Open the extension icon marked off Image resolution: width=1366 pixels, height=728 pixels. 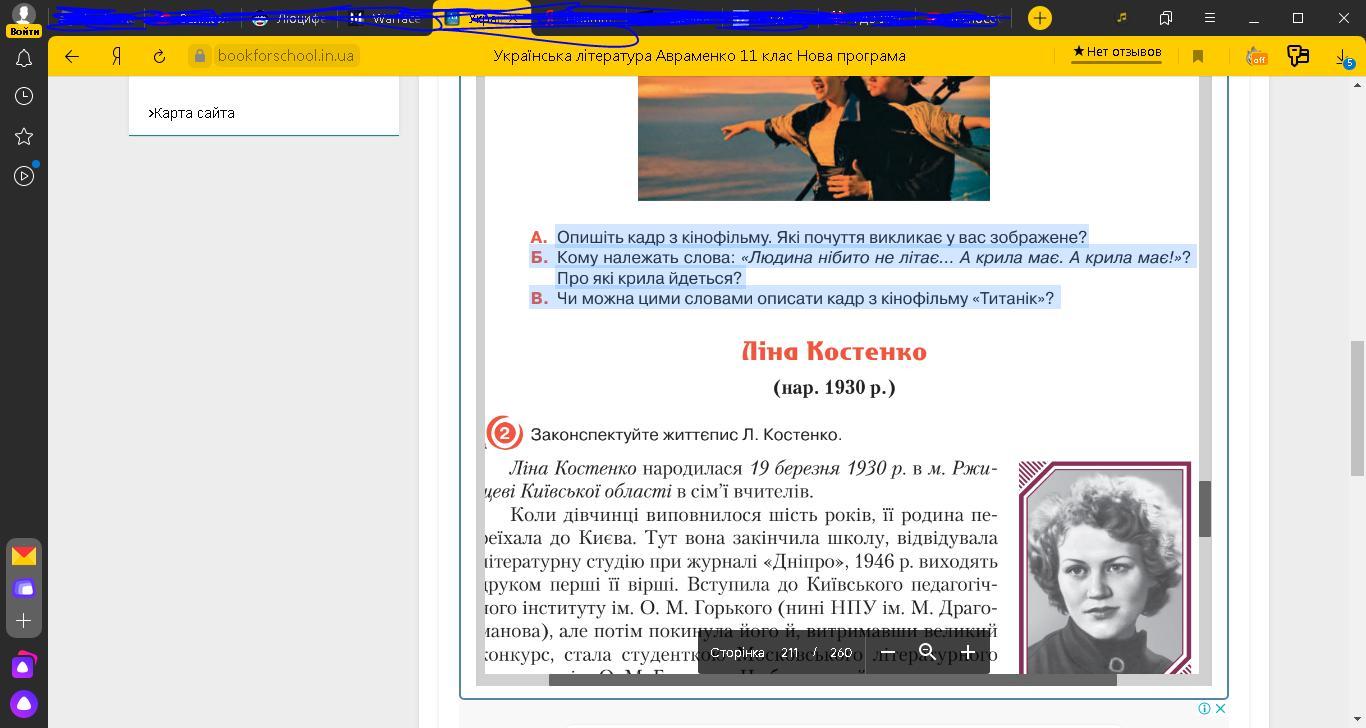(1256, 57)
